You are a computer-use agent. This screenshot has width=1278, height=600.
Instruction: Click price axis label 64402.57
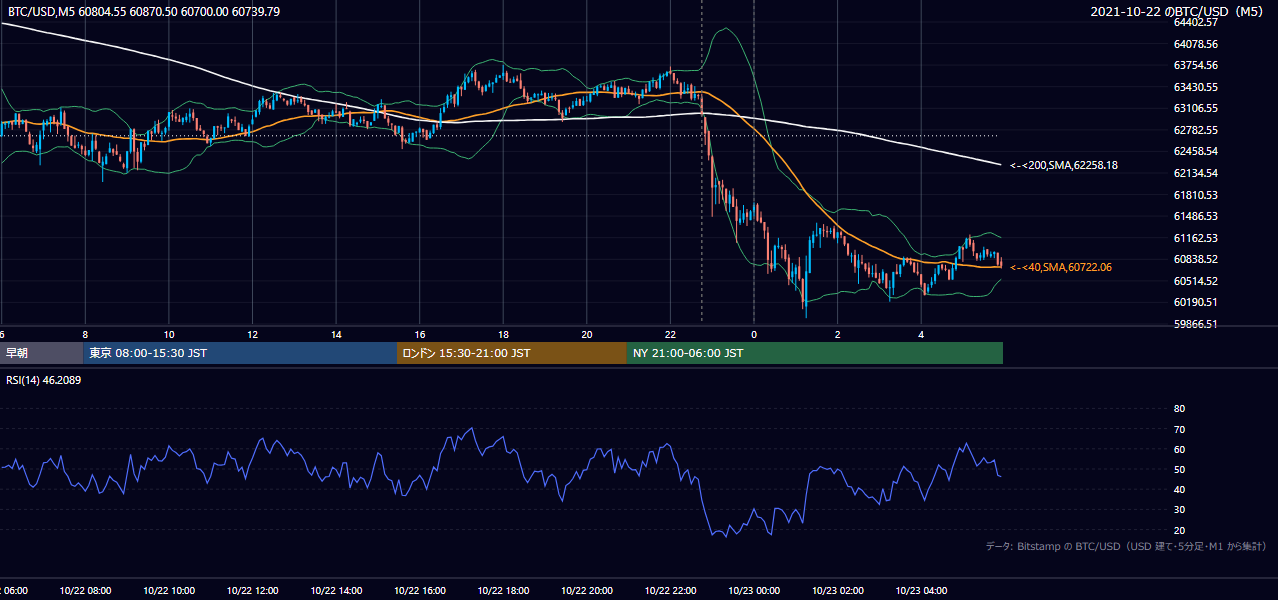(1195, 22)
